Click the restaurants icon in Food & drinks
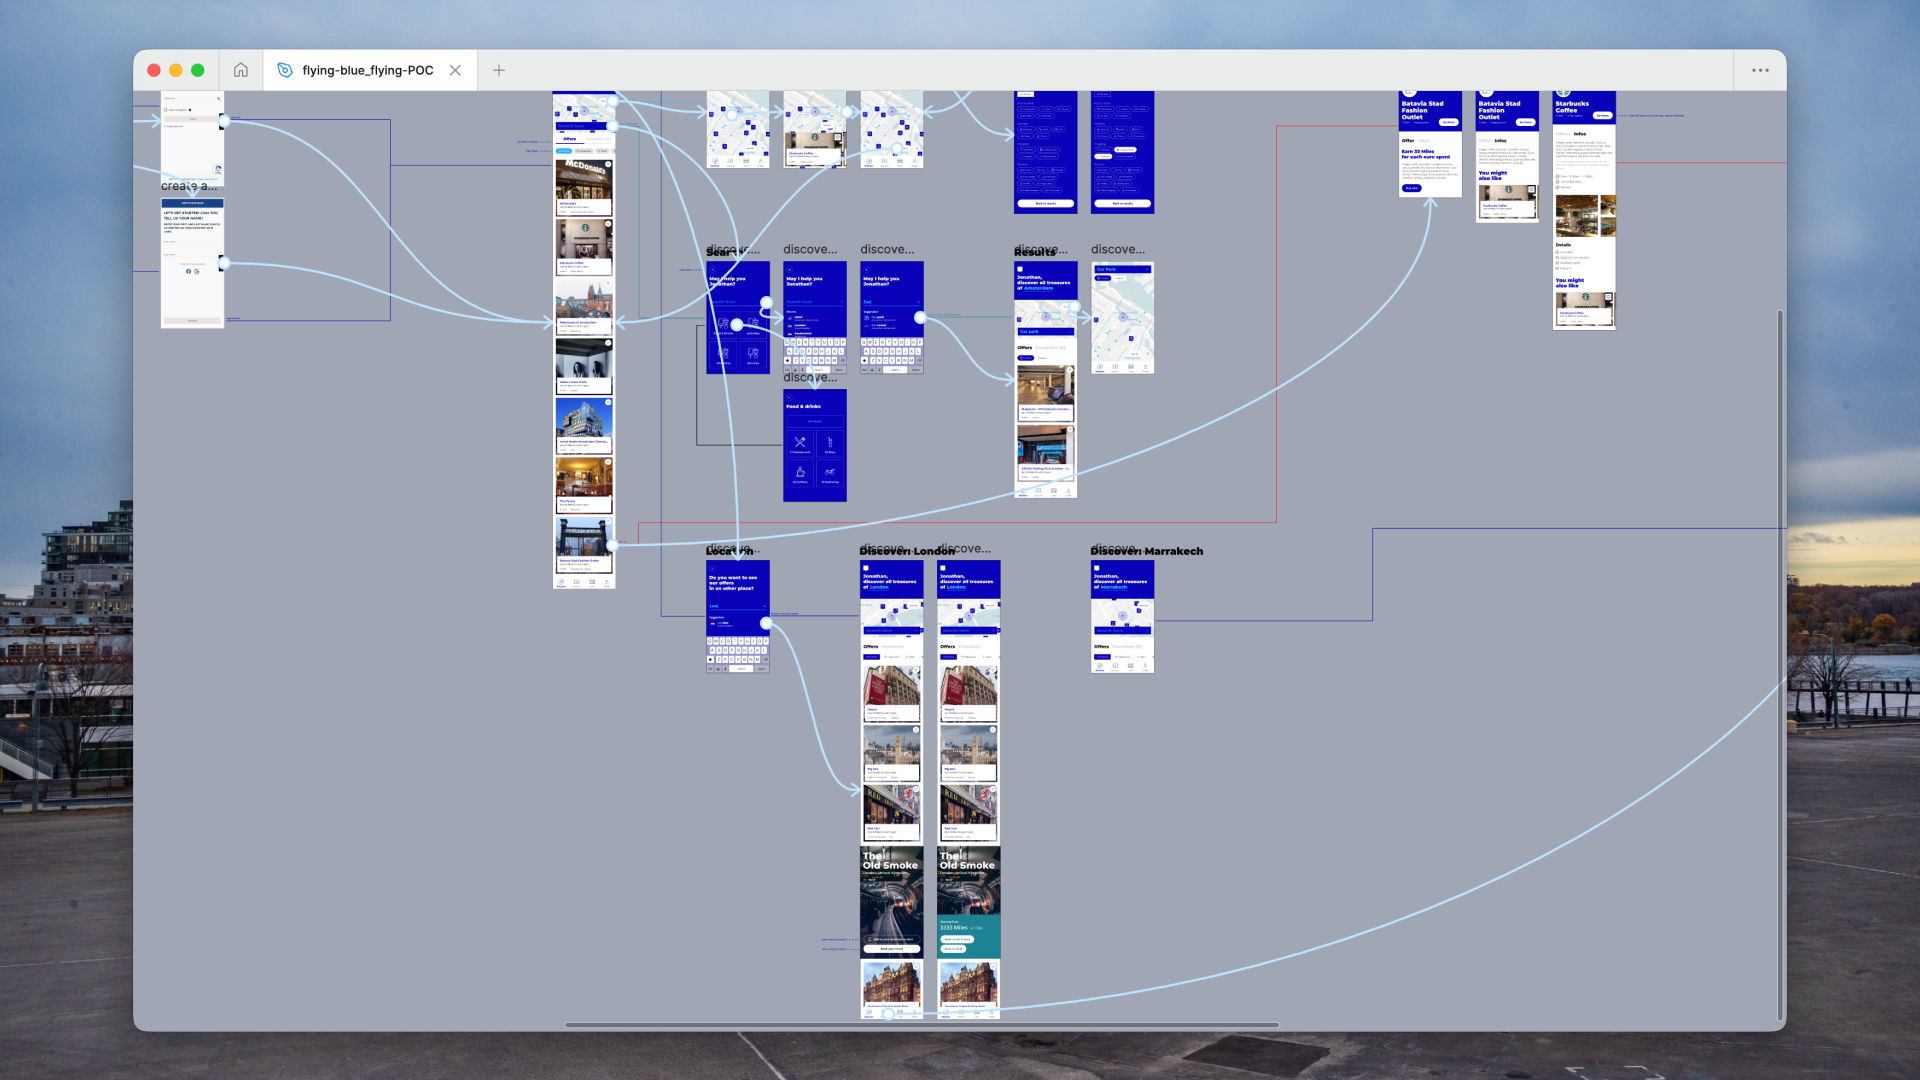The image size is (1920, 1080). 800,443
